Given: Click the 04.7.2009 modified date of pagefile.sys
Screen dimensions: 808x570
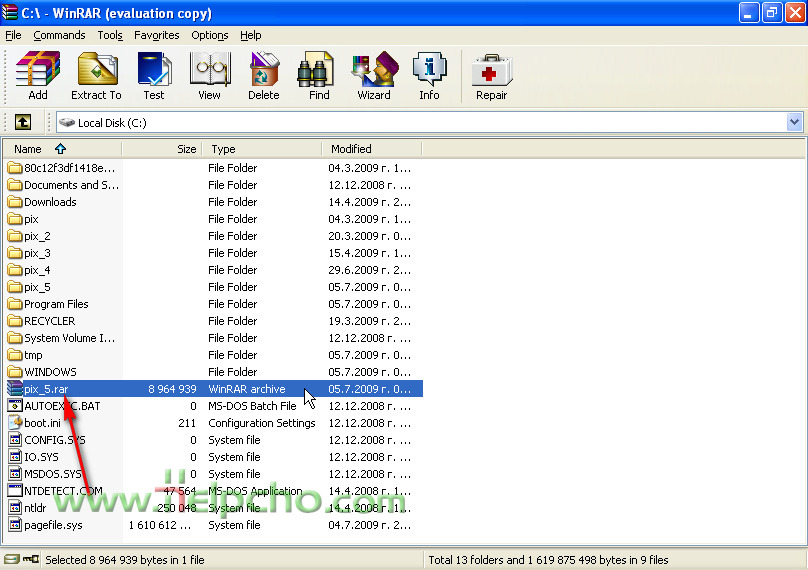Looking at the screenshot, I should pyautogui.click(x=369, y=525).
